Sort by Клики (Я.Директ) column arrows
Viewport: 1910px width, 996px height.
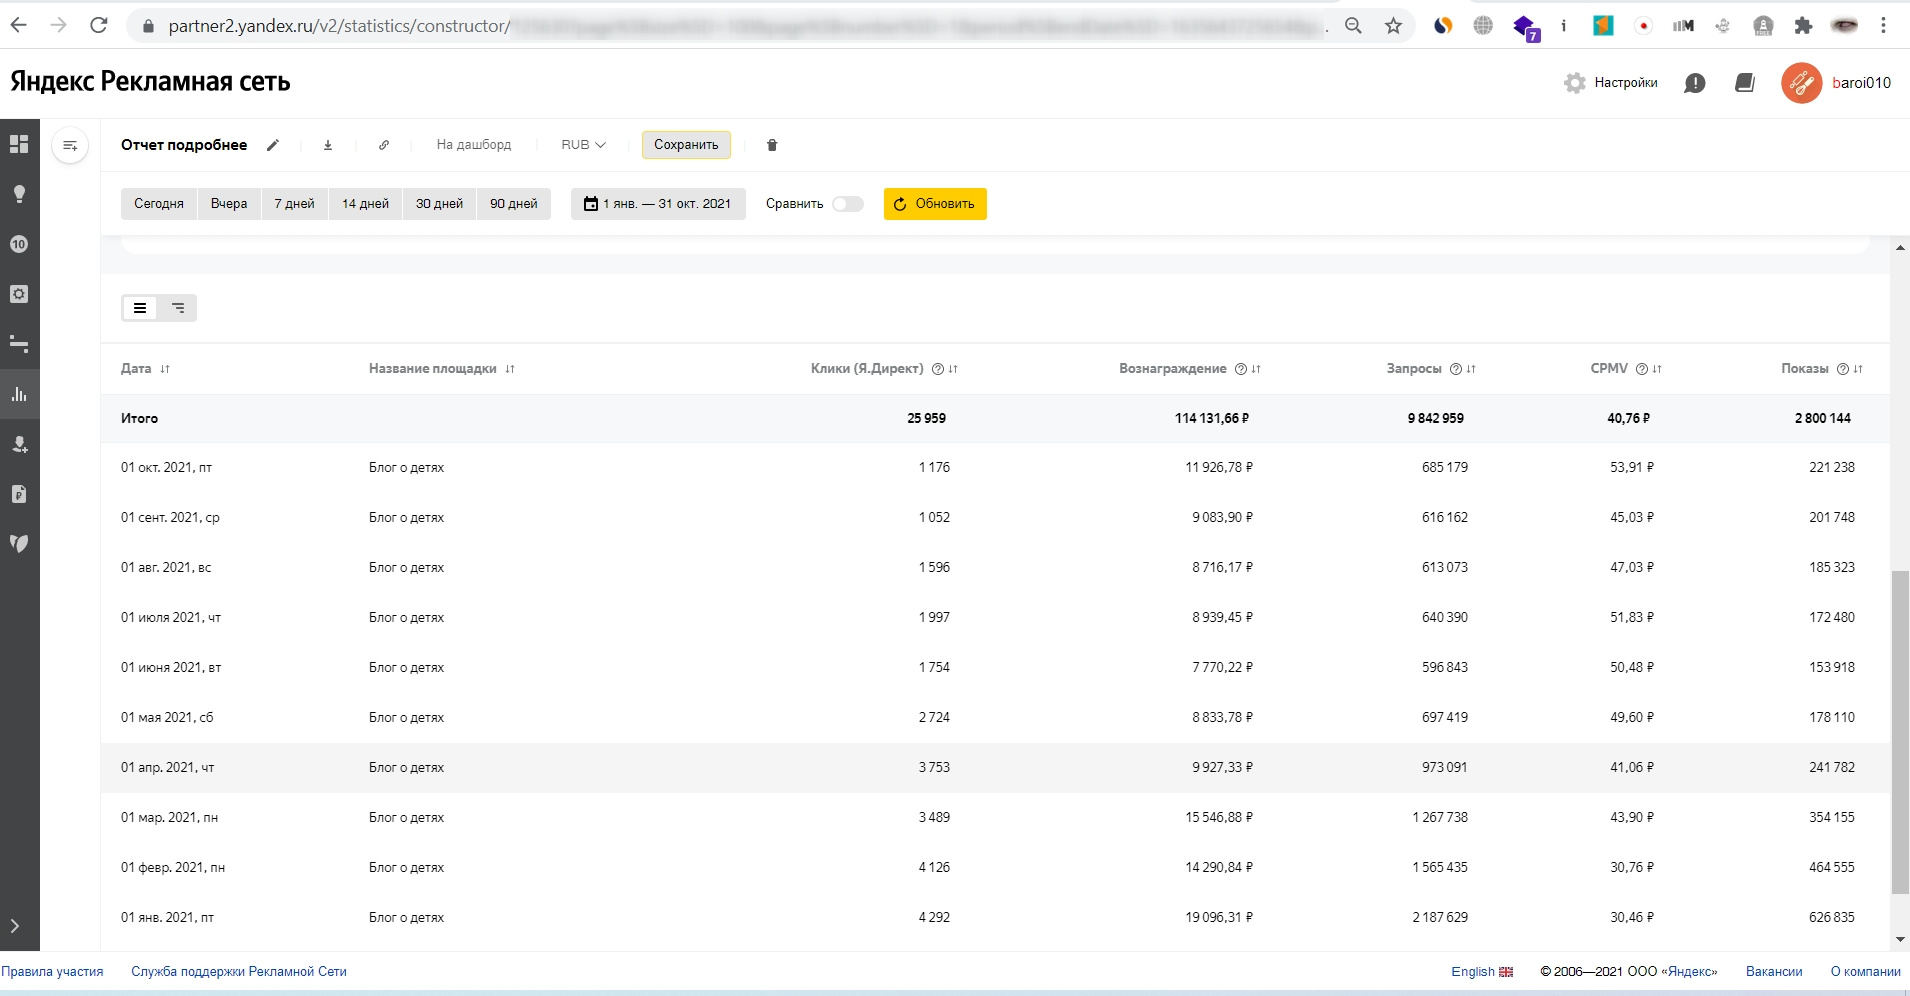(953, 369)
